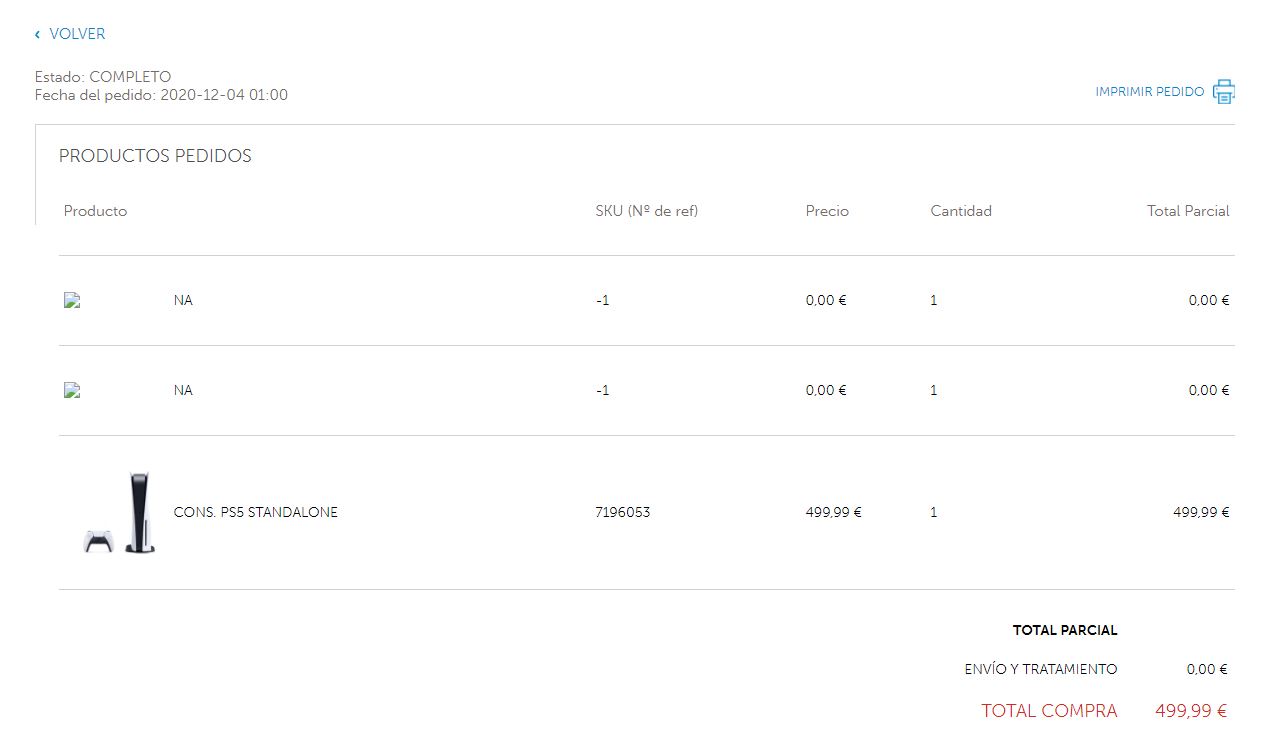1262x743 pixels.
Task: Click the Precio column header
Action: (827, 211)
